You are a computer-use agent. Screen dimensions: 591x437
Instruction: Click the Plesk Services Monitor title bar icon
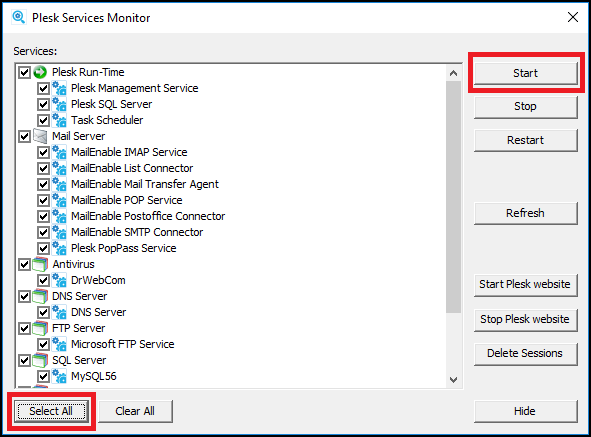[x=18, y=17]
